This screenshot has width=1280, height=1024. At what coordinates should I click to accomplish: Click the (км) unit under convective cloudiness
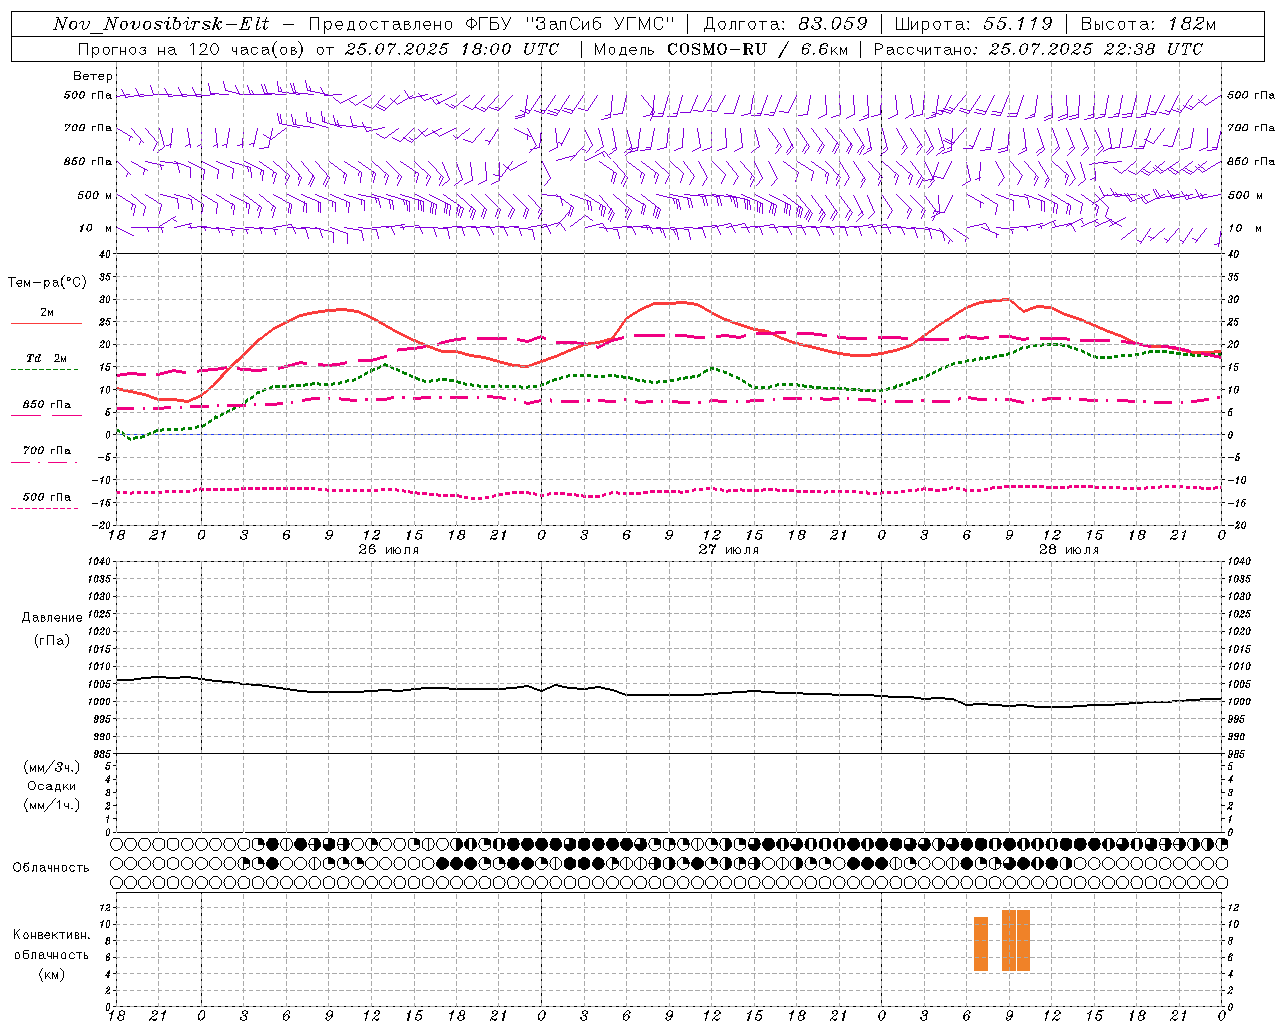point(51,974)
